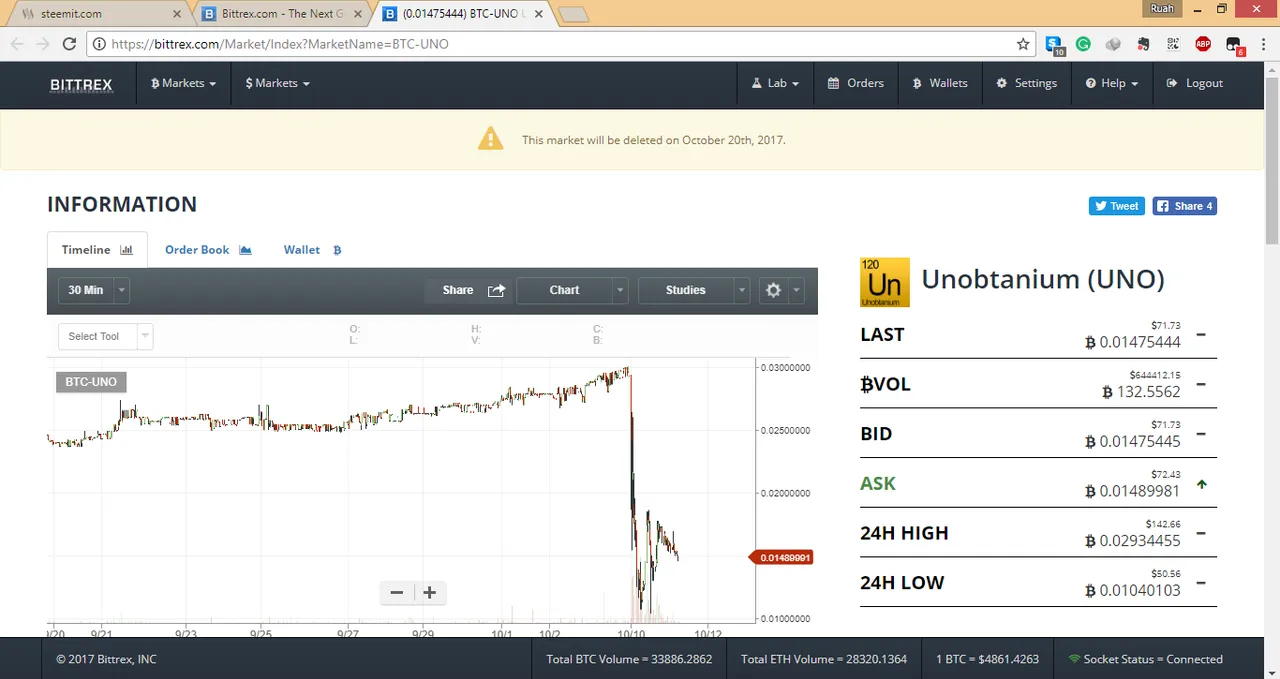Click the chart Share button
This screenshot has height=679, width=1280.
[x=473, y=291]
